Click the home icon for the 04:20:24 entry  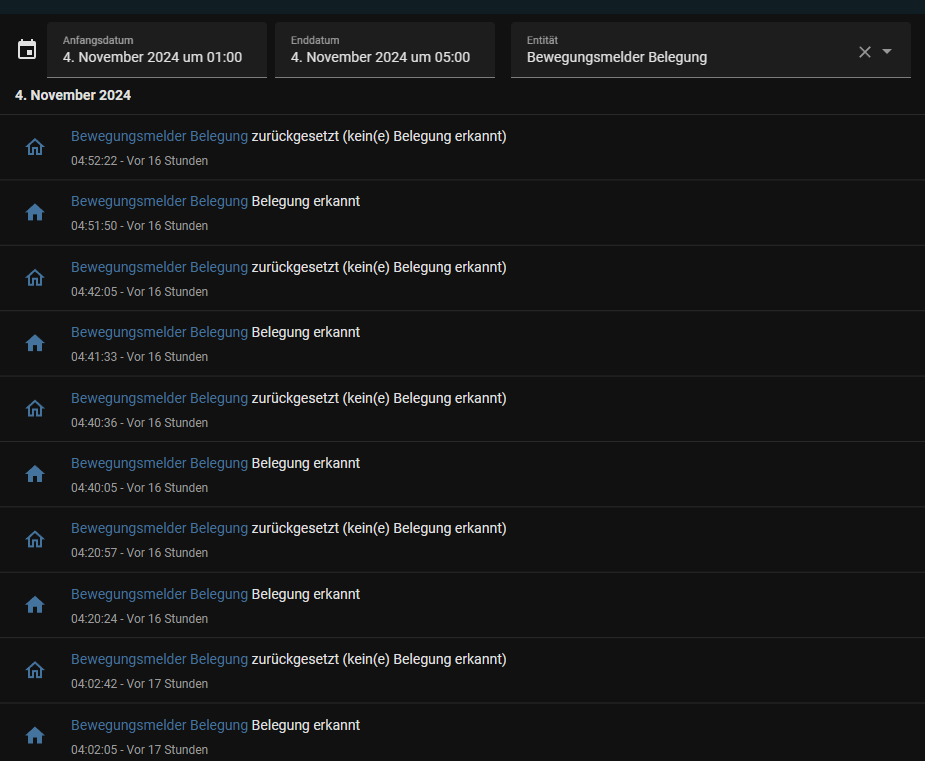pyautogui.click(x=35, y=605)
